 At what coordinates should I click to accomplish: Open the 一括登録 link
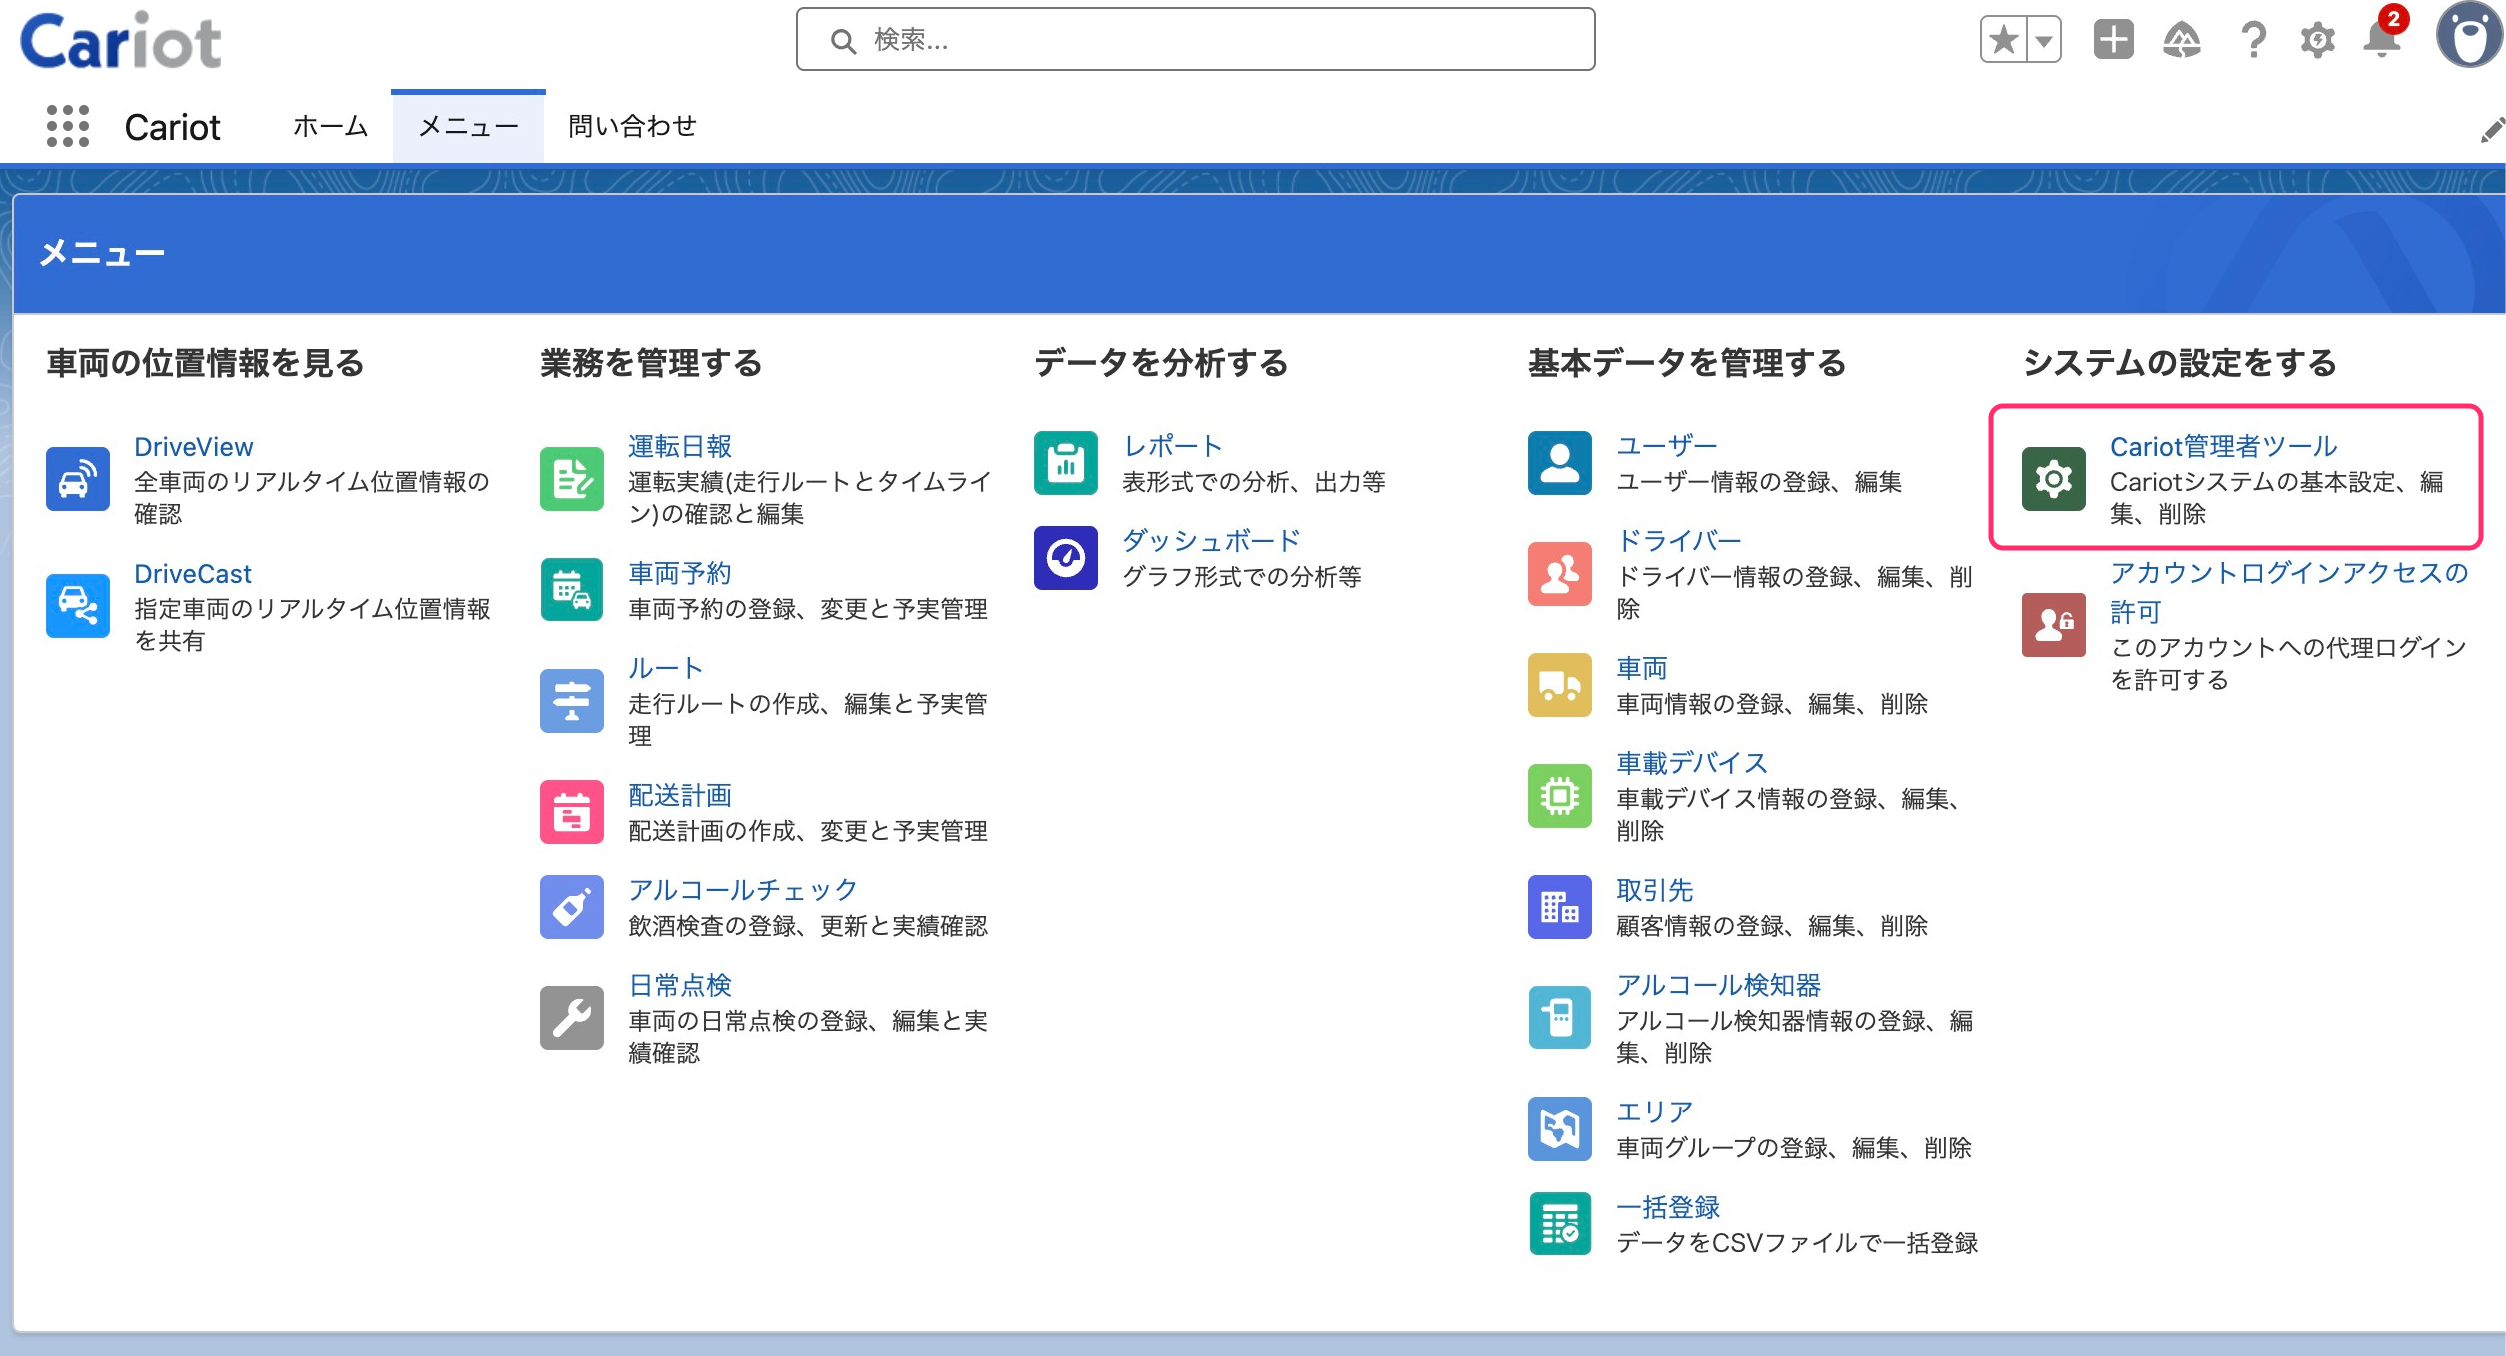1668,1208
